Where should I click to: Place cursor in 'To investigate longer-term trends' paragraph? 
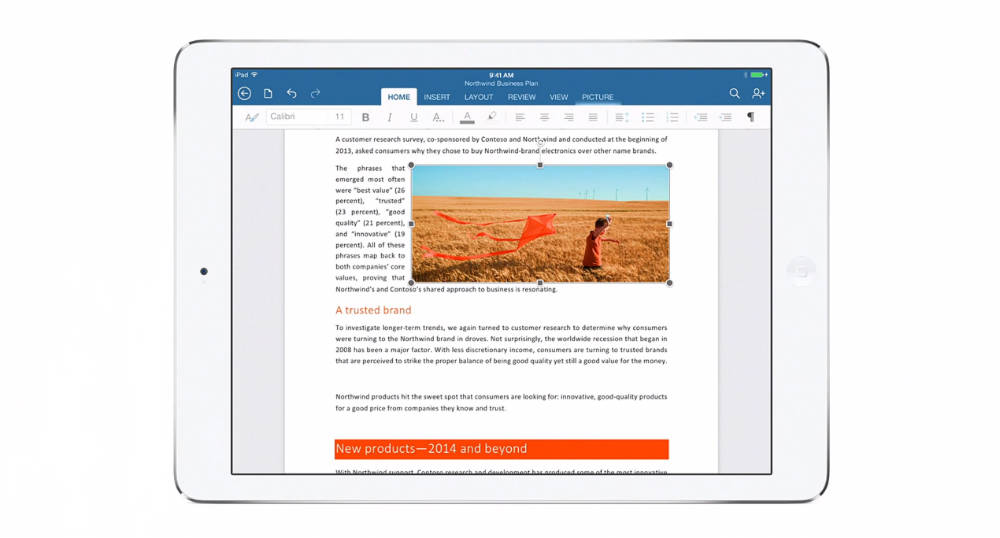tap(501, 344)
